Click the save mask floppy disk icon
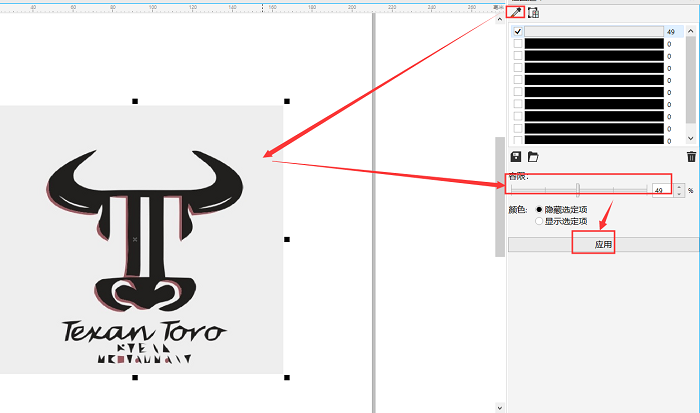The height and width of the screenshot is (413, 700). (516, 157)
